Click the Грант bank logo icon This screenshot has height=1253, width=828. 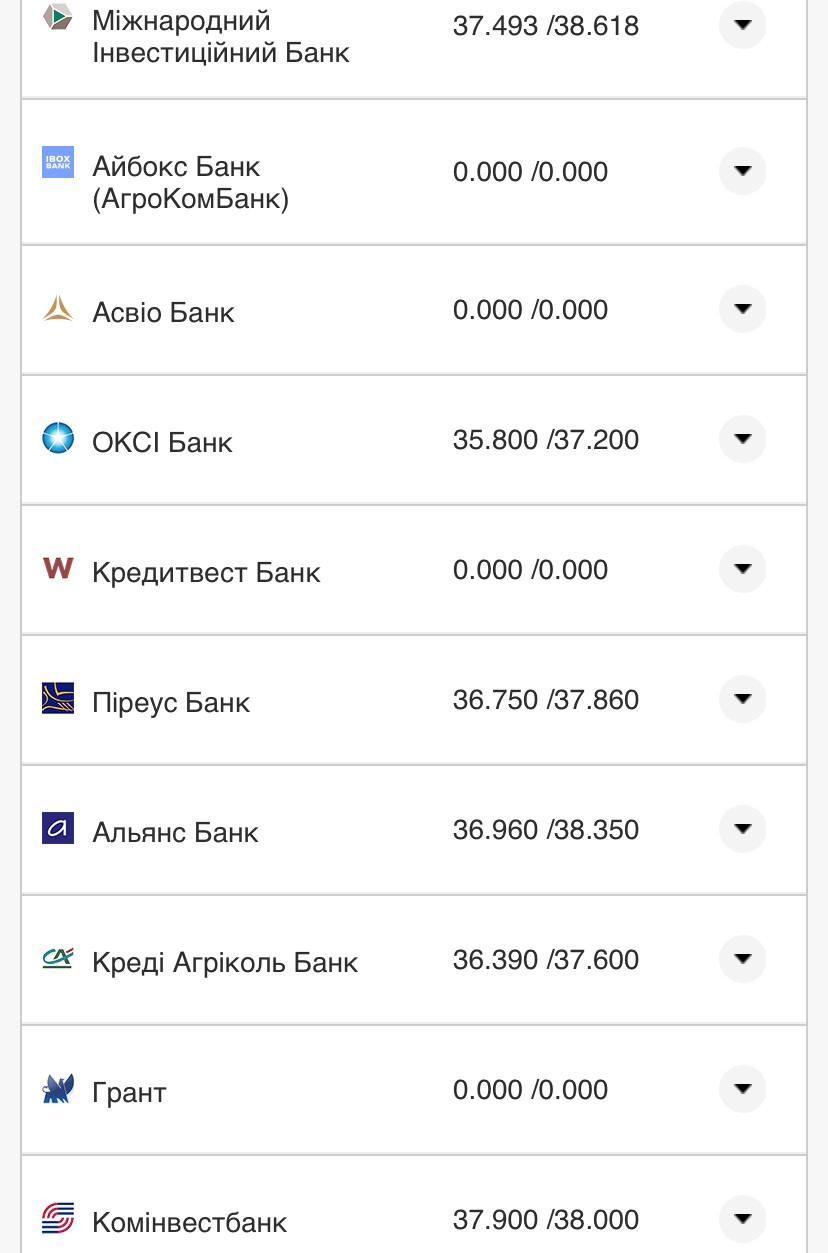(x=58, y=1088)
